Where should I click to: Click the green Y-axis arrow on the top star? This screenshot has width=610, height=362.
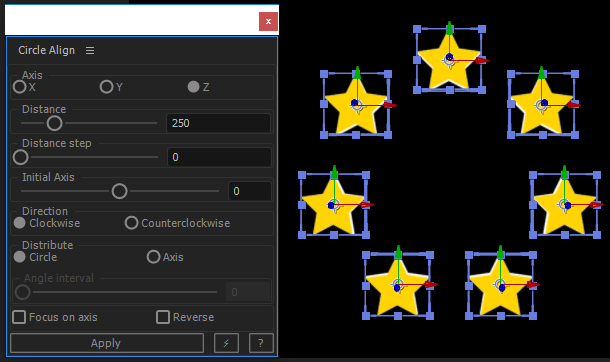(450, 28)
